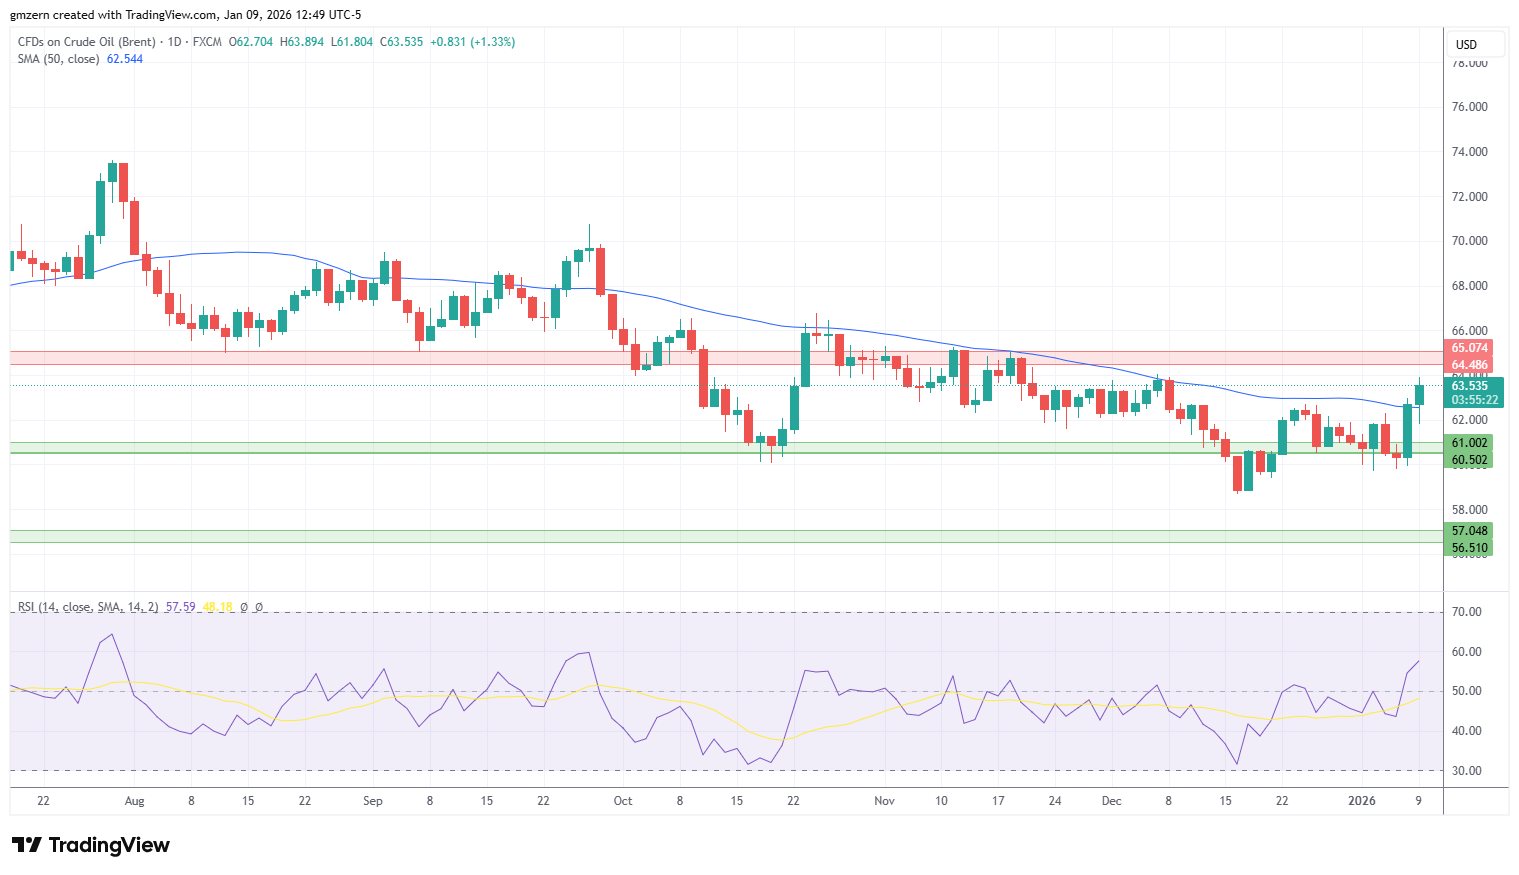Click the 2026 label on the time axis

click(x=1362, y=801)
